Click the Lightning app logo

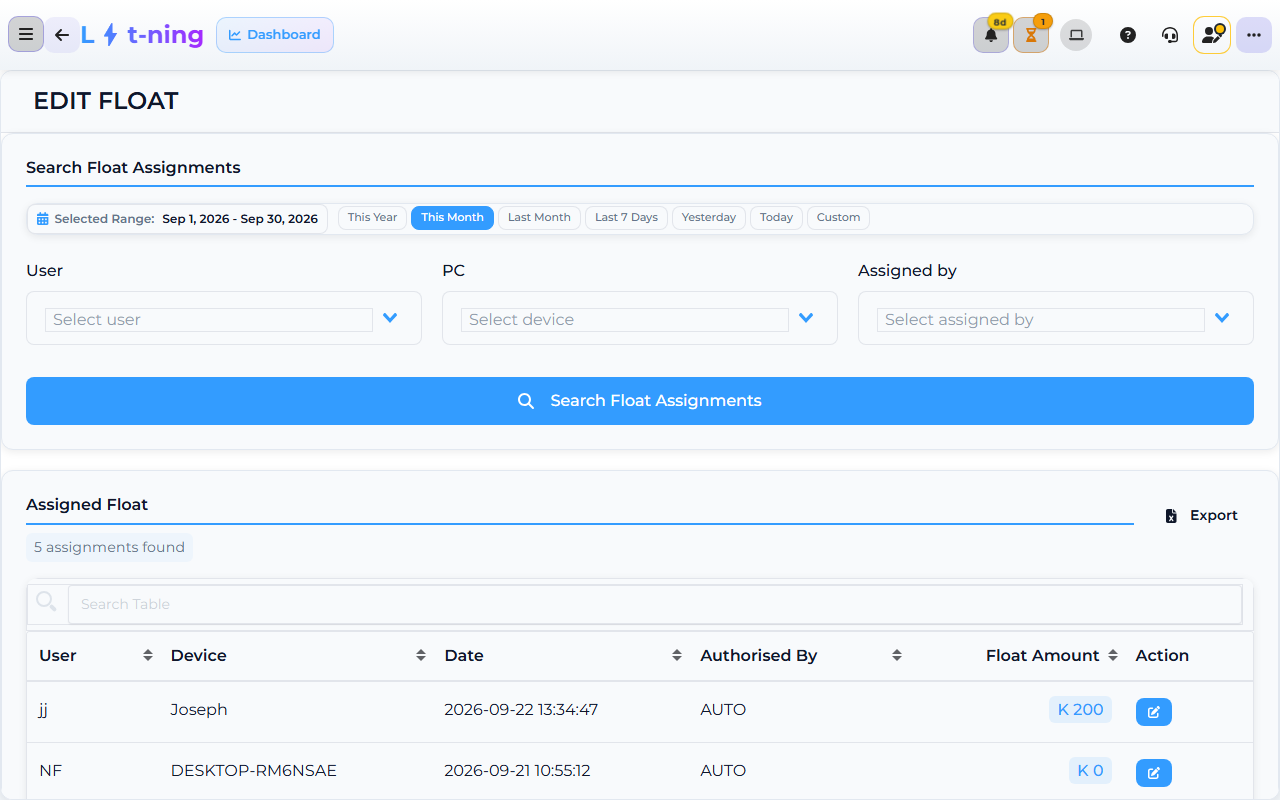click(x=142, y=35)
